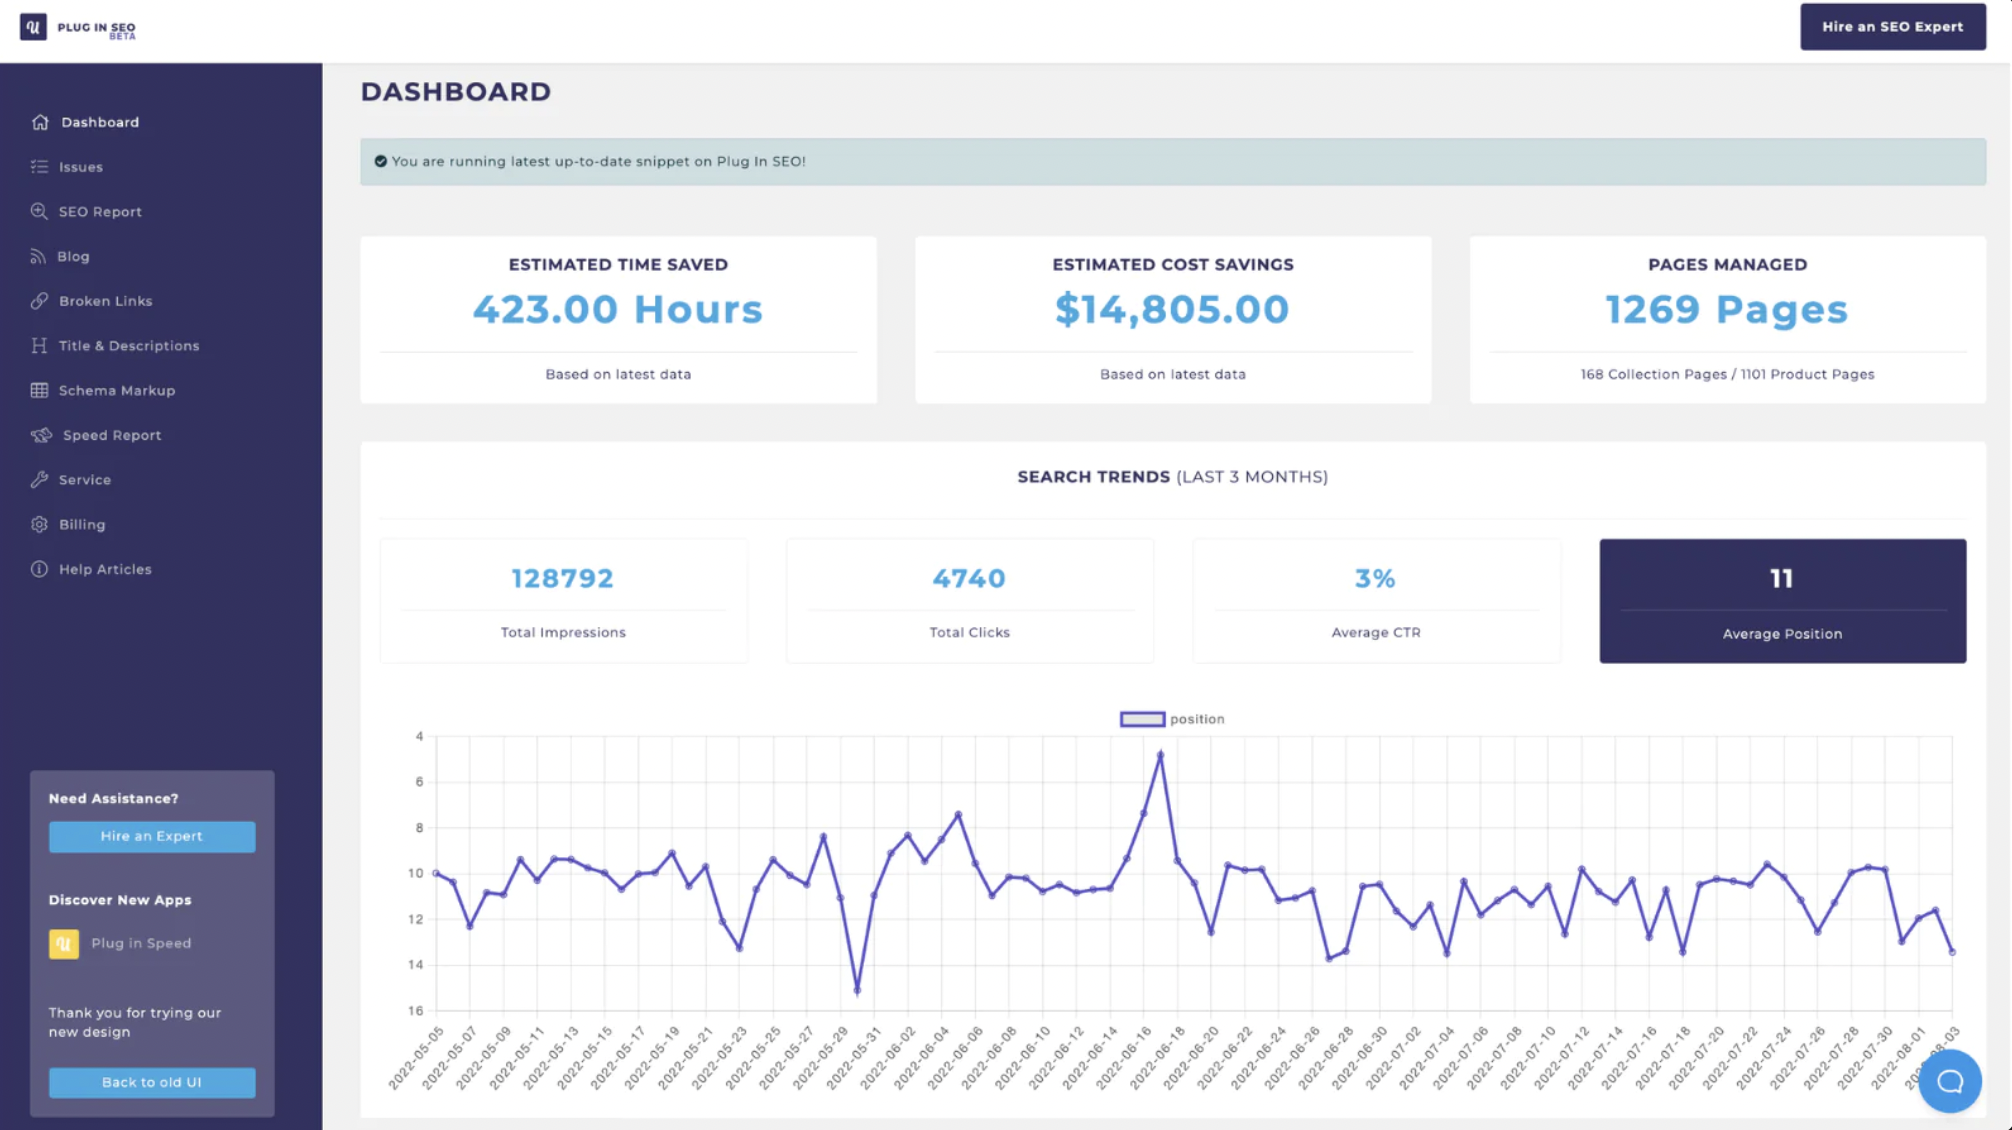The width and height of the screenshot is (2012, 1130).
Task: Expand the Blog section in sidebar
Action: [73, 256]
